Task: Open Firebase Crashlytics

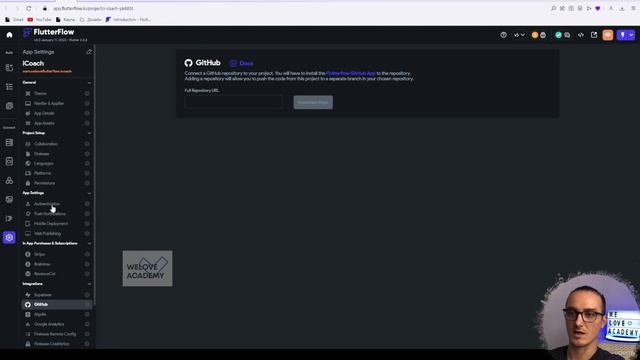Action: pyautogui.click(x=57, y=344)
